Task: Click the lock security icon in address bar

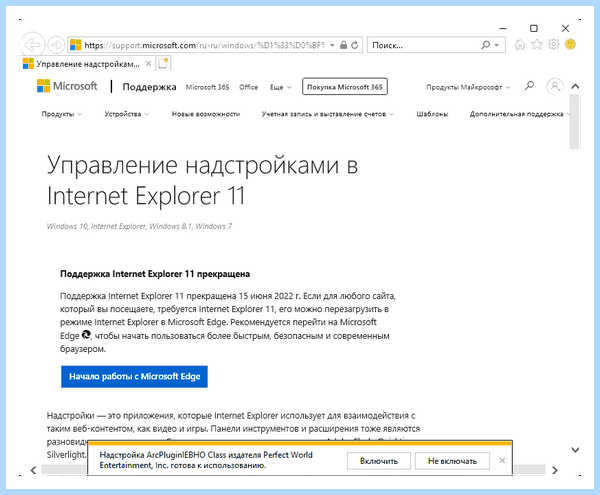Action: click(x=343, y=45)
